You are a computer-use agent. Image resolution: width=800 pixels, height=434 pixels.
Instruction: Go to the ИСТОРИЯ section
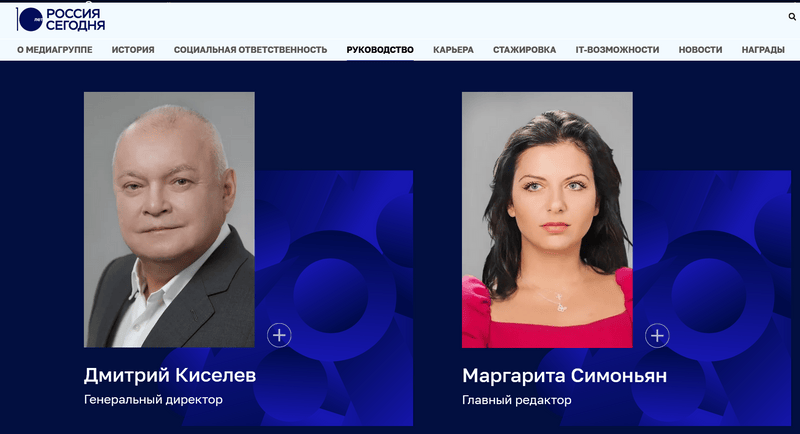coord(133,50)
